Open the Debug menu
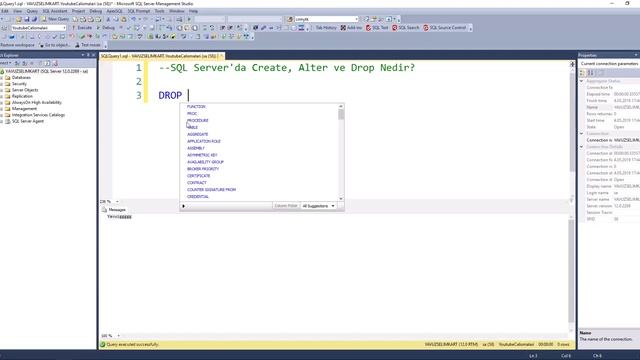 96,11
